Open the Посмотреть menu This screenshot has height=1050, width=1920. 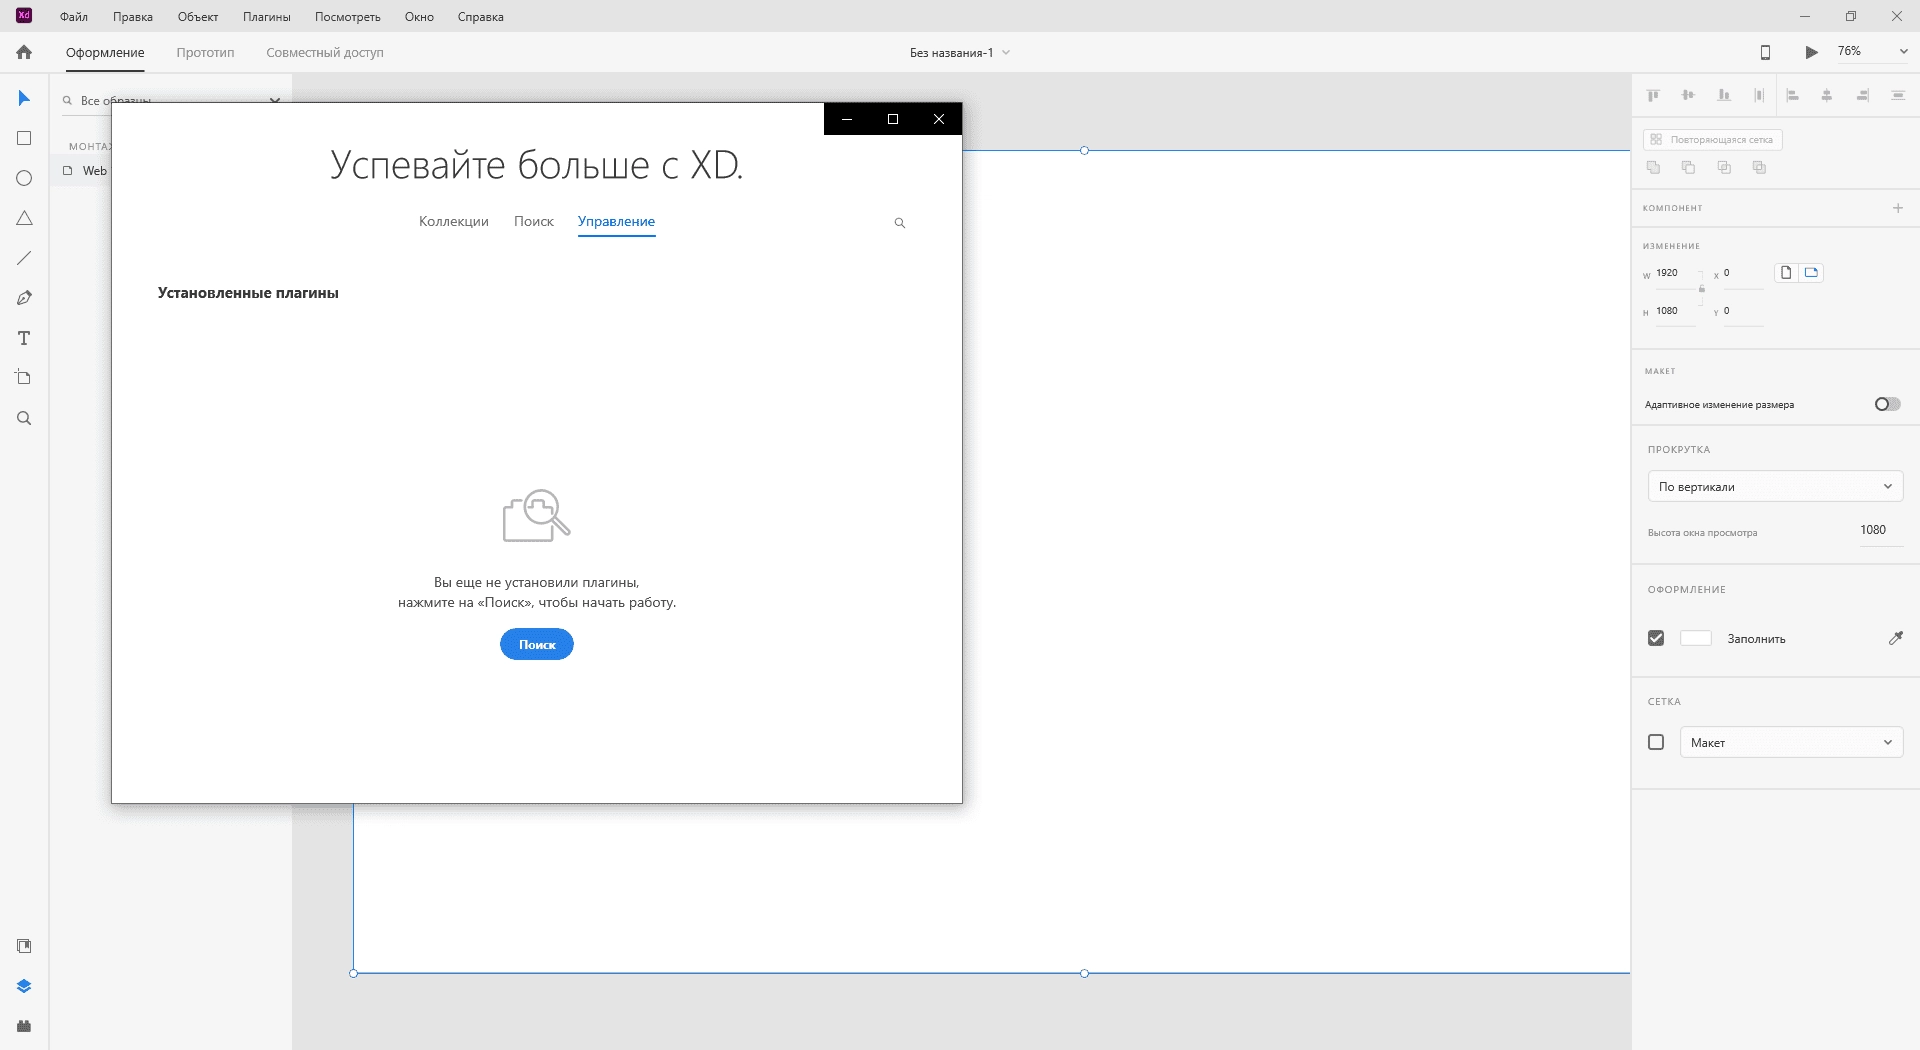[x=348, y=17]
